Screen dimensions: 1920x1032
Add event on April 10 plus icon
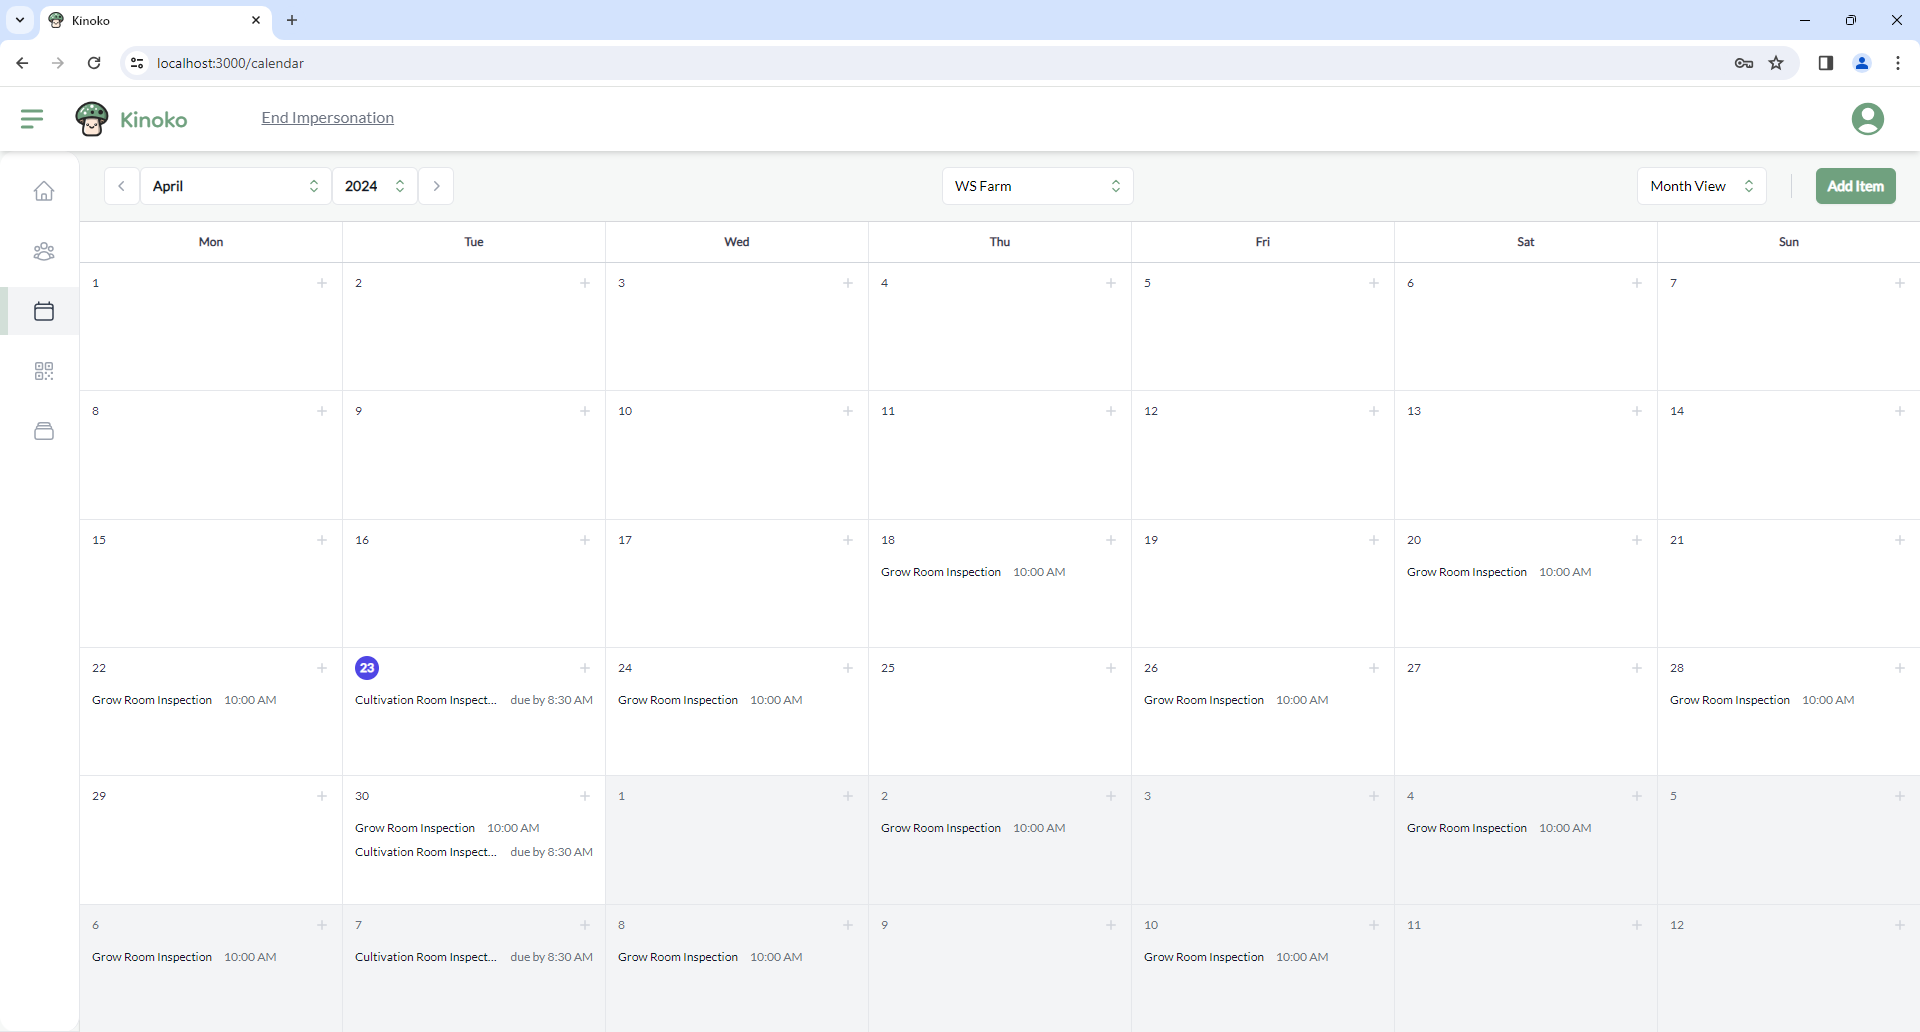(x=847, y=411)
